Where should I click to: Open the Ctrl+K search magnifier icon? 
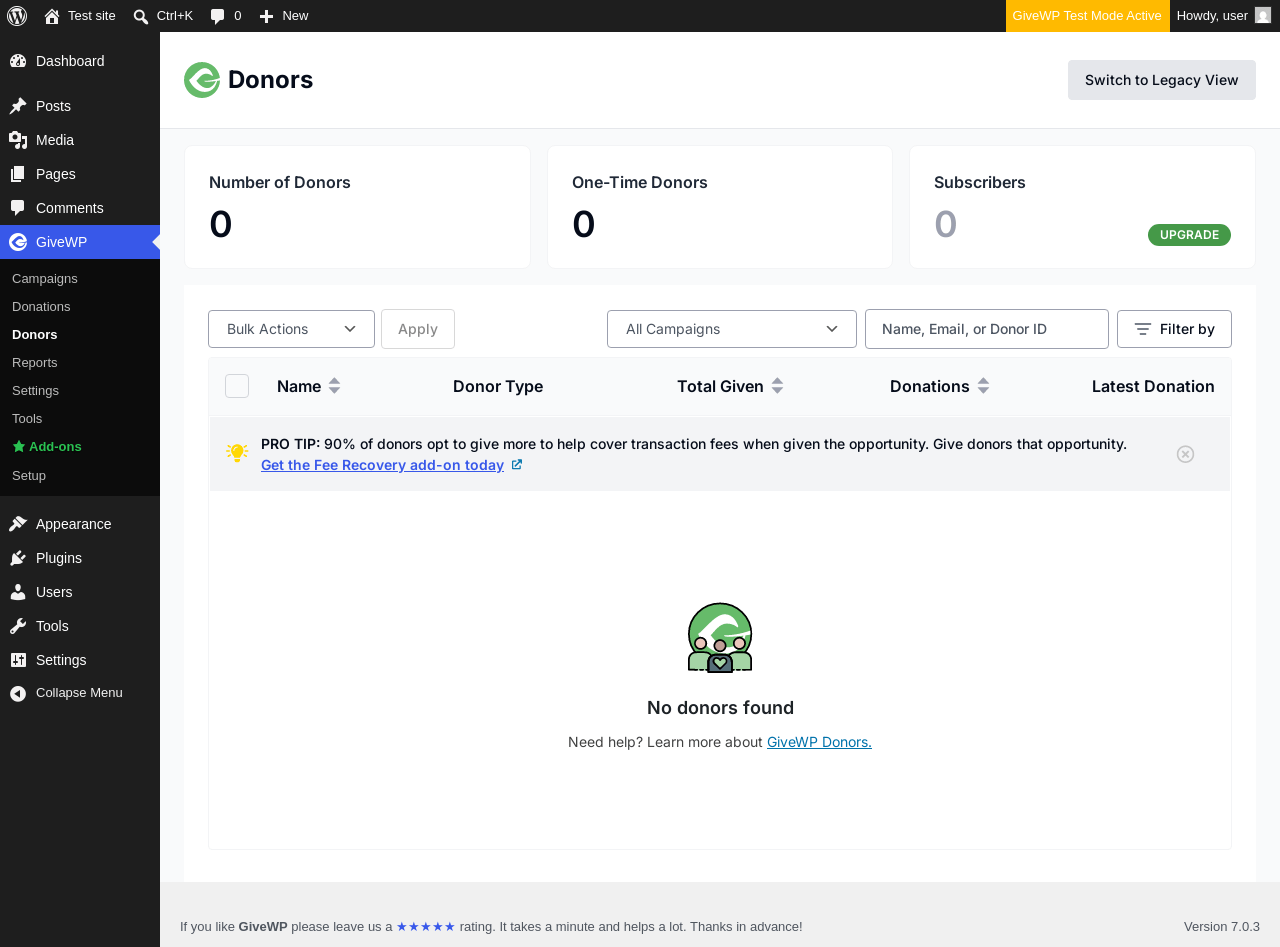click(x=141, y=16)
